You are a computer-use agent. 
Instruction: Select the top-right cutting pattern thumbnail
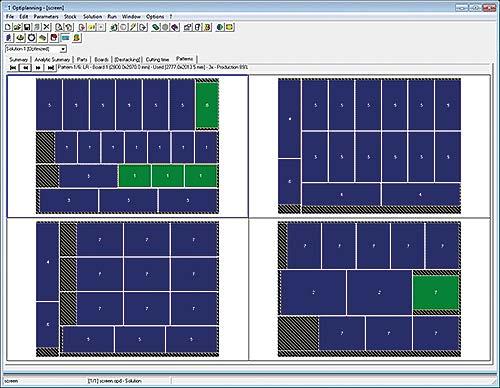[x=369, y=146]
